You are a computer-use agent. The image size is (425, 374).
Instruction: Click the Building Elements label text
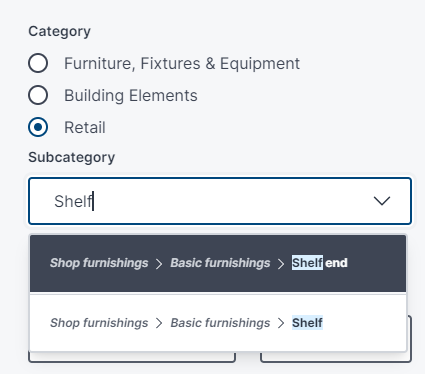131,96
